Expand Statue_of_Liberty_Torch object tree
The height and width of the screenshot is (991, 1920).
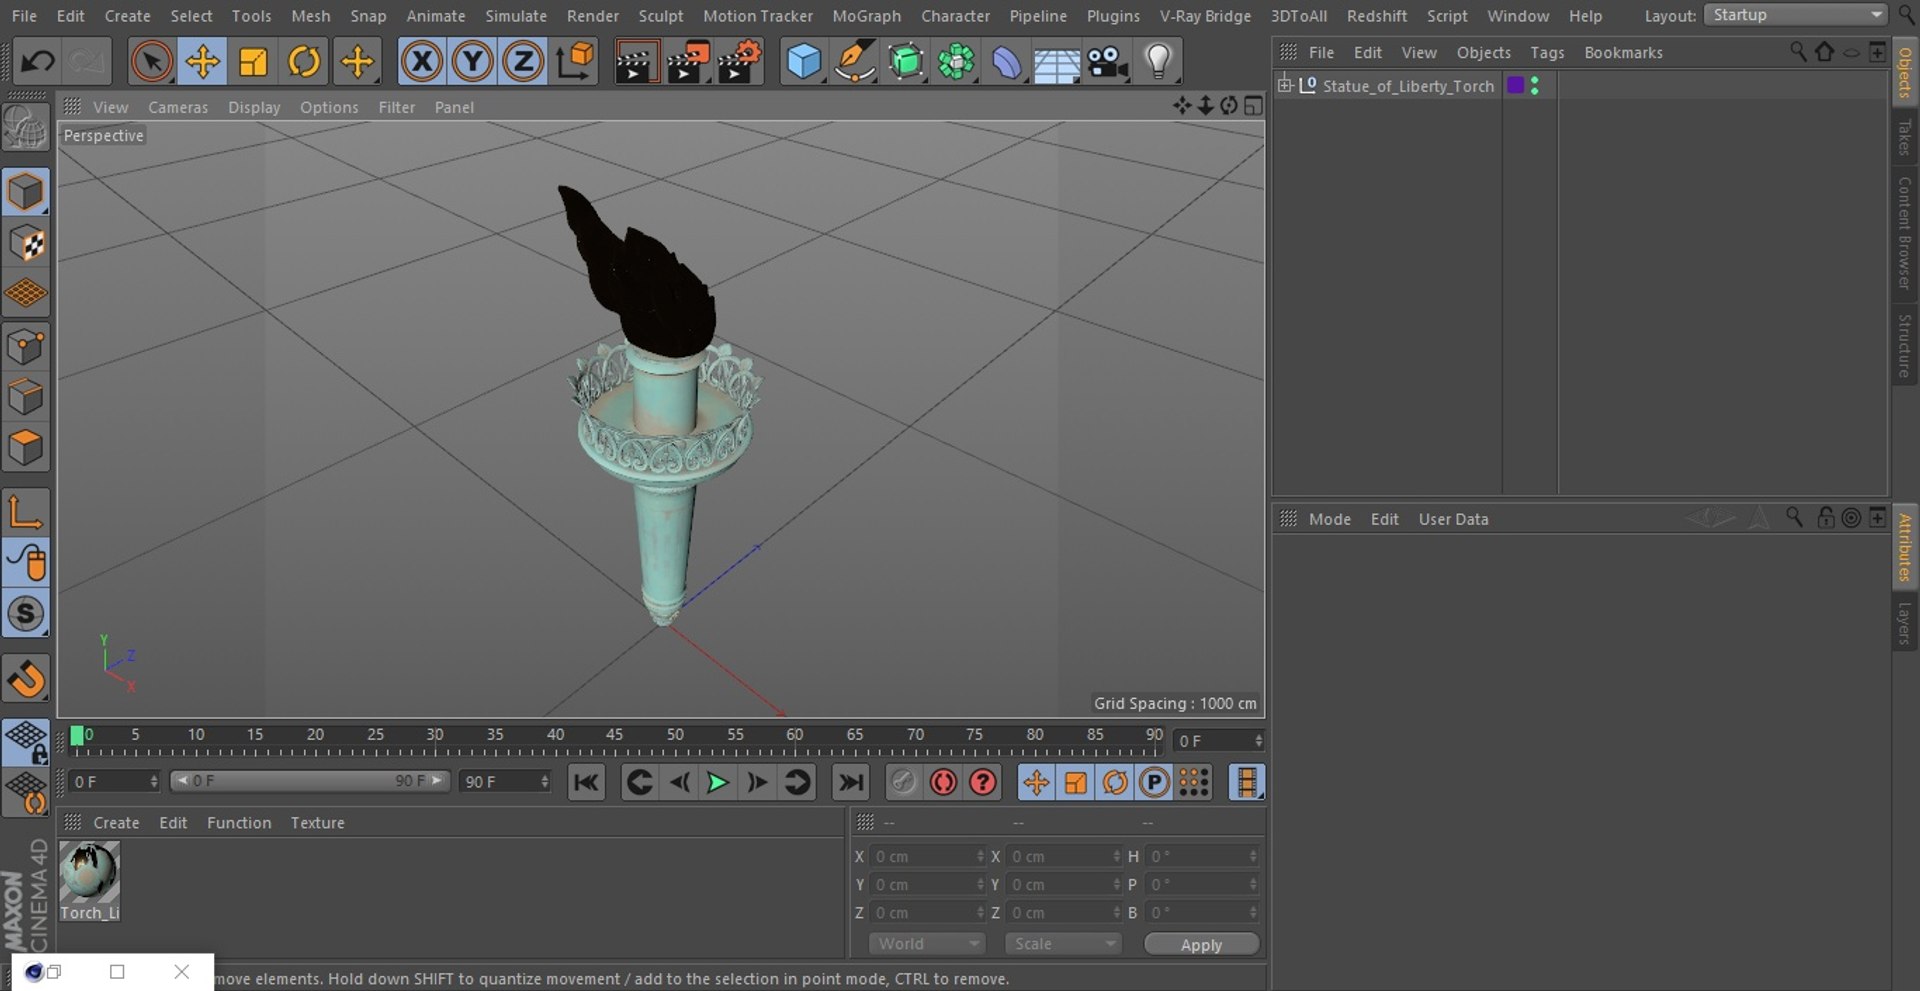1285,85
